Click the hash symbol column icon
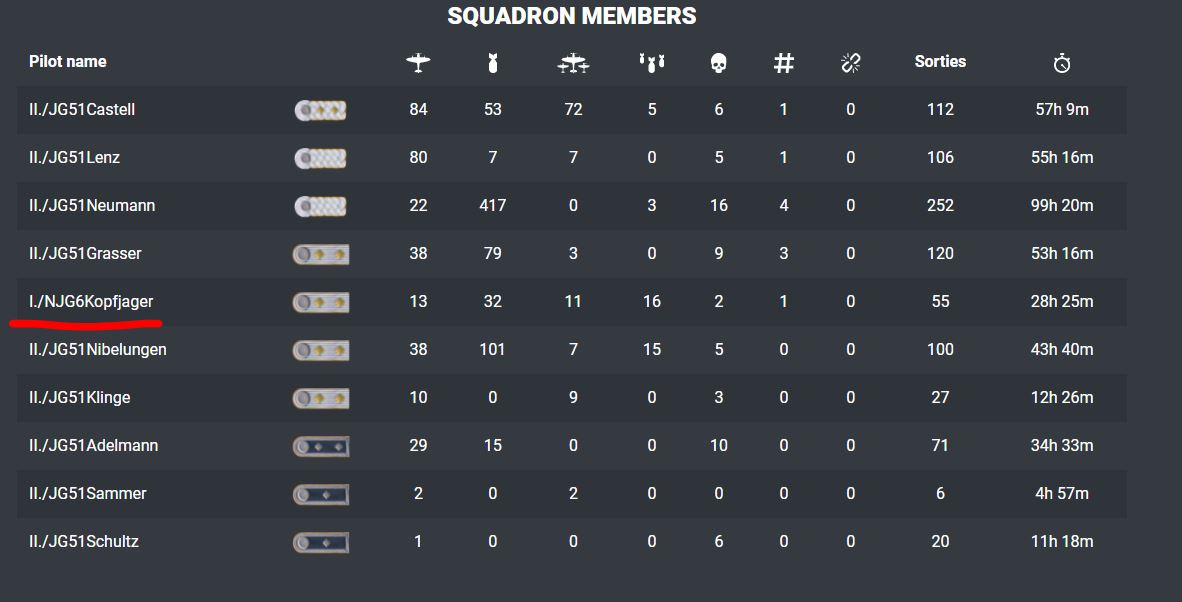 pyautogui.click(x=784, y=63)
